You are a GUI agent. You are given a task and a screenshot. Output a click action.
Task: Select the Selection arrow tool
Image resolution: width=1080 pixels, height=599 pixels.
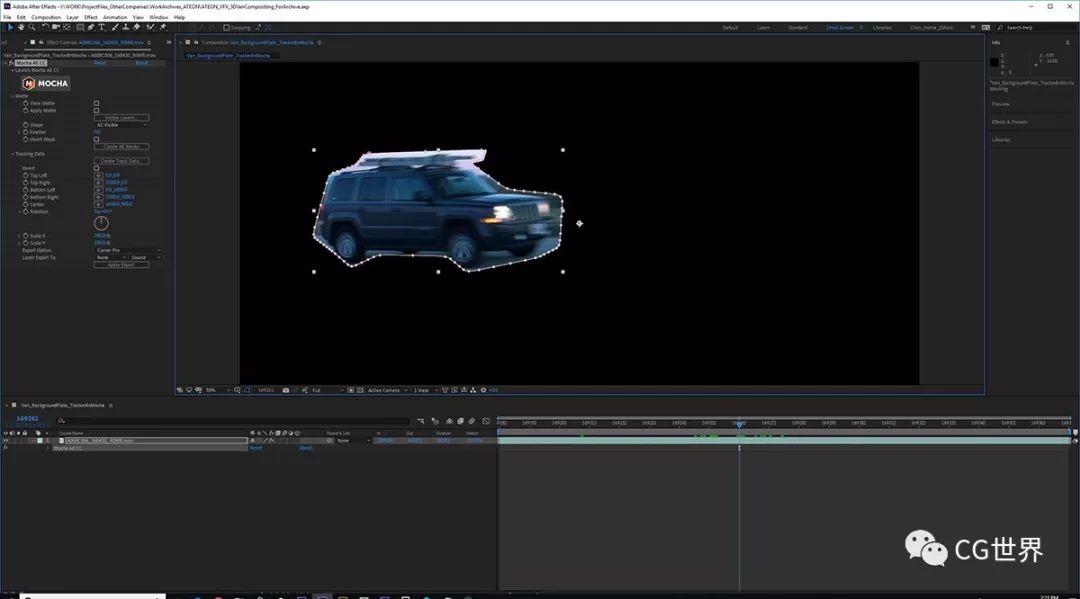coord(9,27)
